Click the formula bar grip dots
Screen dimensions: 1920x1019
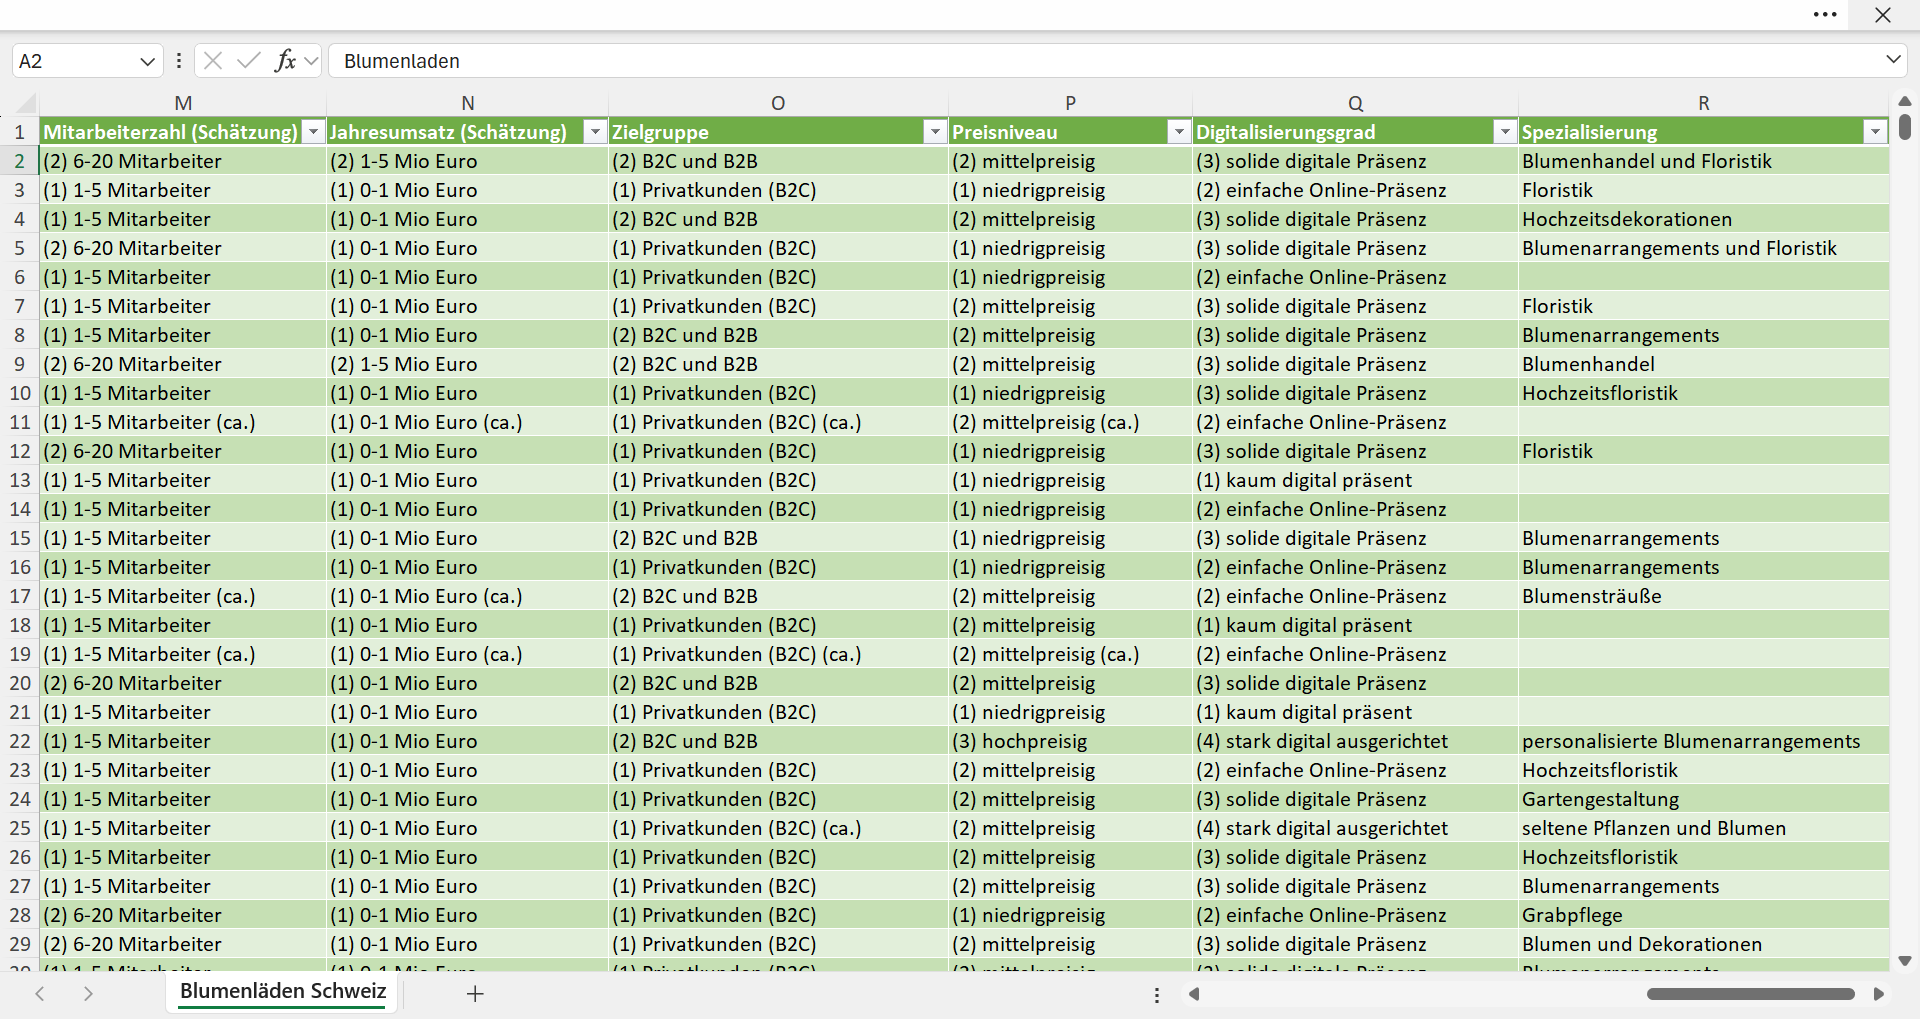click(178, 61)
